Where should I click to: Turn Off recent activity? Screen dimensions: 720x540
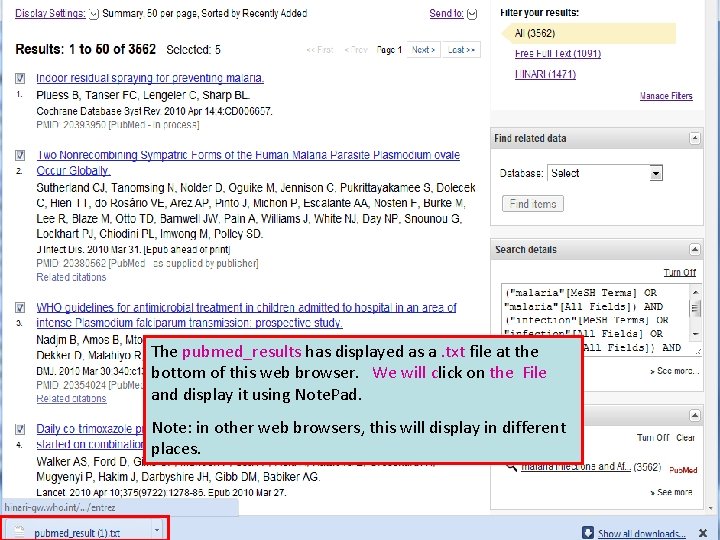653,438
